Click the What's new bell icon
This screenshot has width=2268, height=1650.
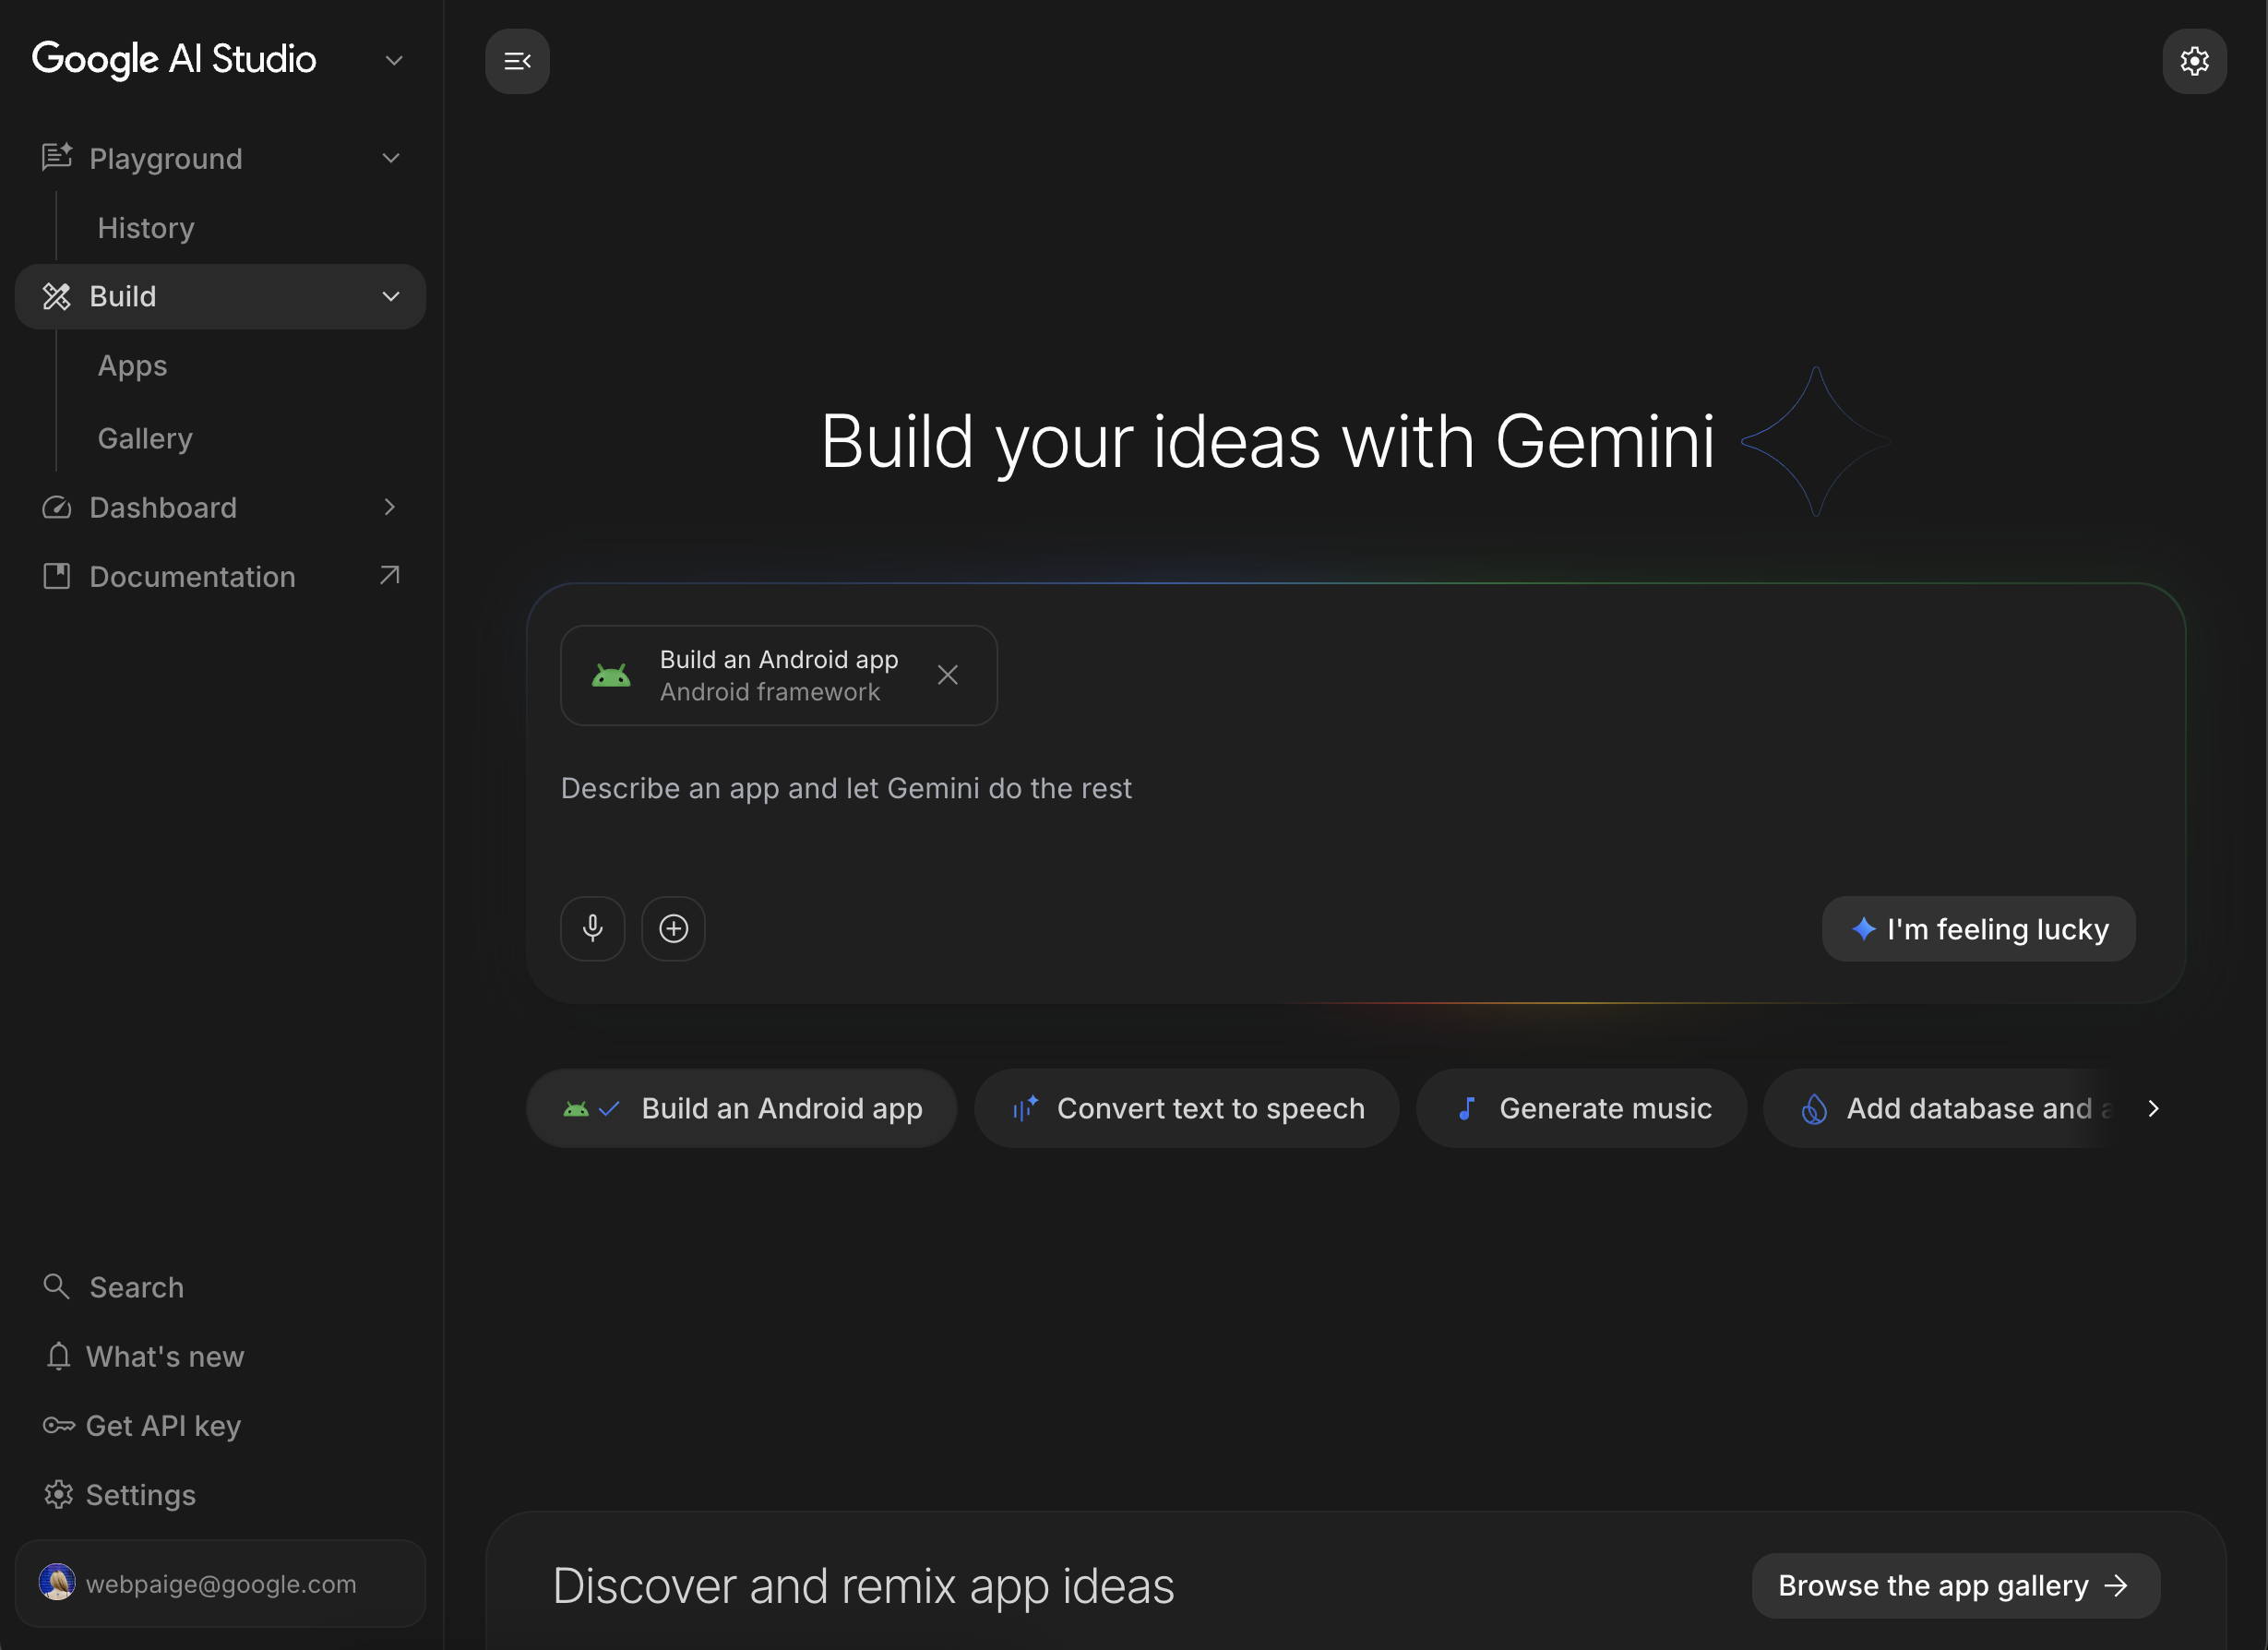click(59, 1355)
